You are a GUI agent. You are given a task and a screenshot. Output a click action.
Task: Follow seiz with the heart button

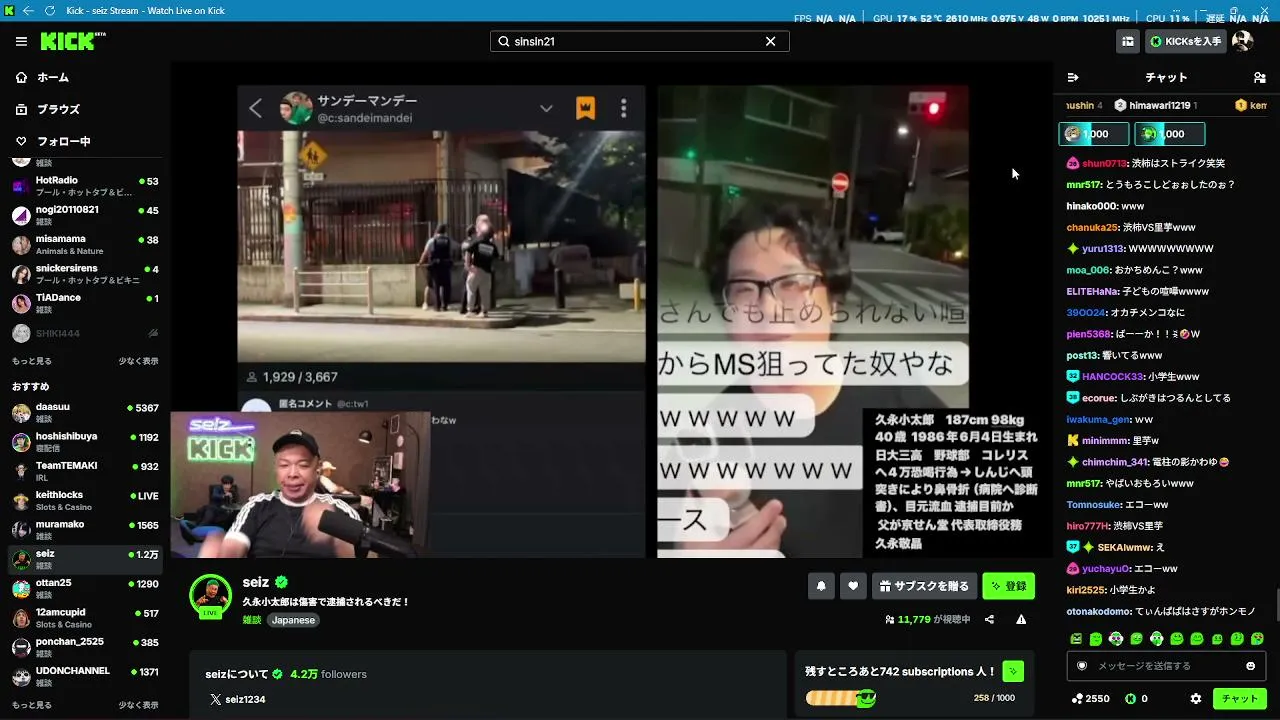click(x=852, y=586)
